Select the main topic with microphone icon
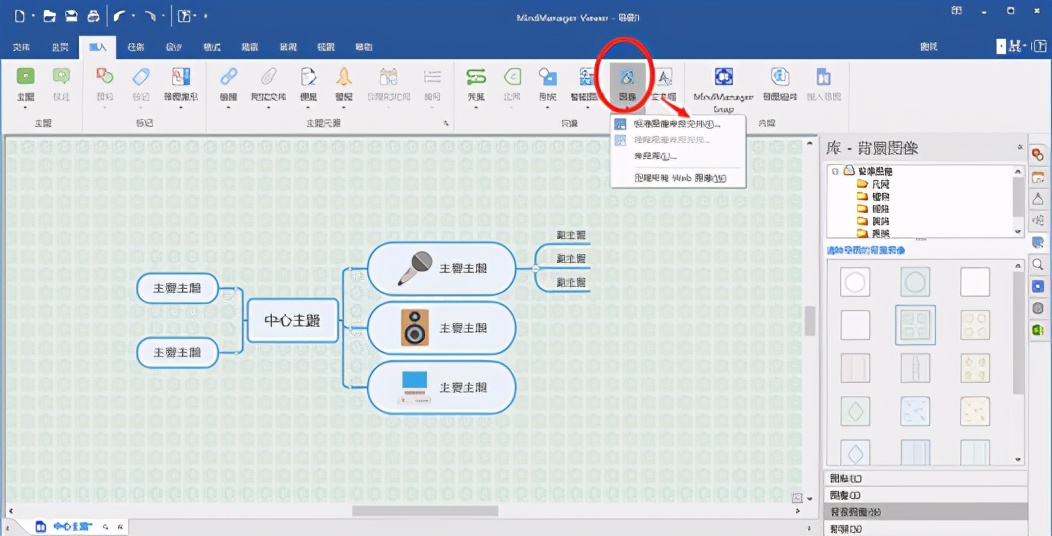 [441, 268]
